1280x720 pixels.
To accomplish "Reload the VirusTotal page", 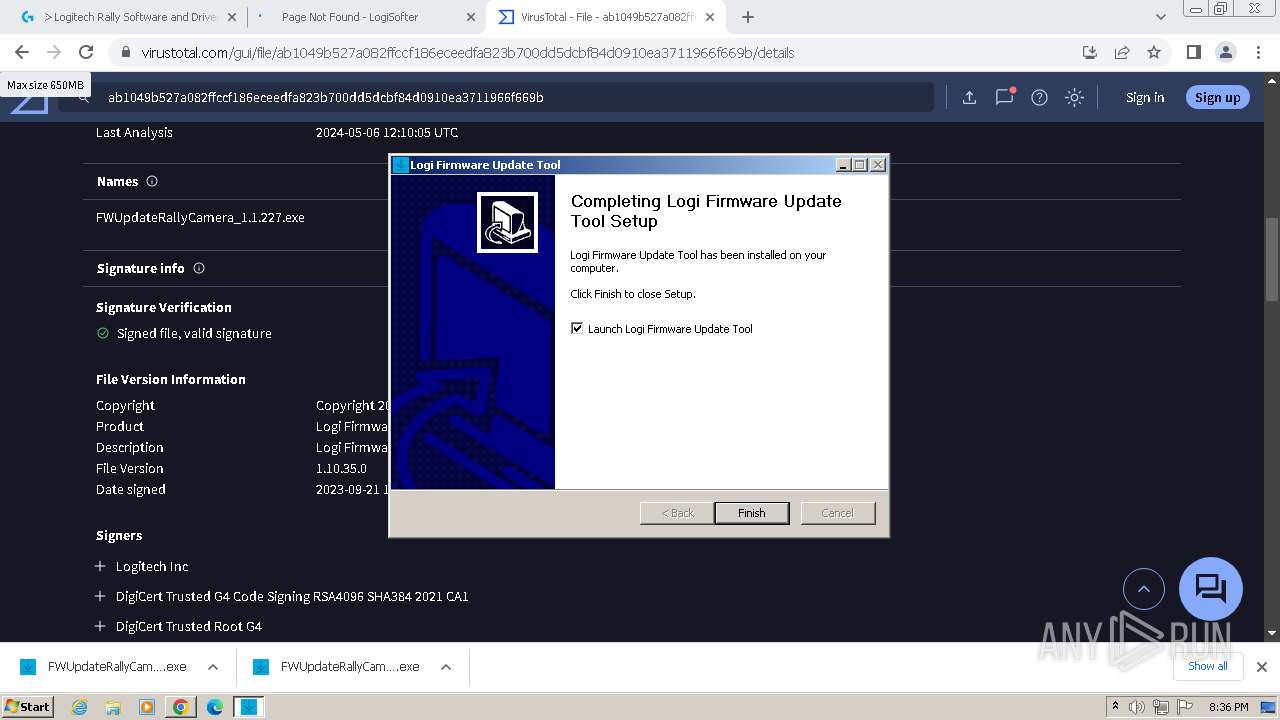I will pyautogui.click(x=86, y=52).
